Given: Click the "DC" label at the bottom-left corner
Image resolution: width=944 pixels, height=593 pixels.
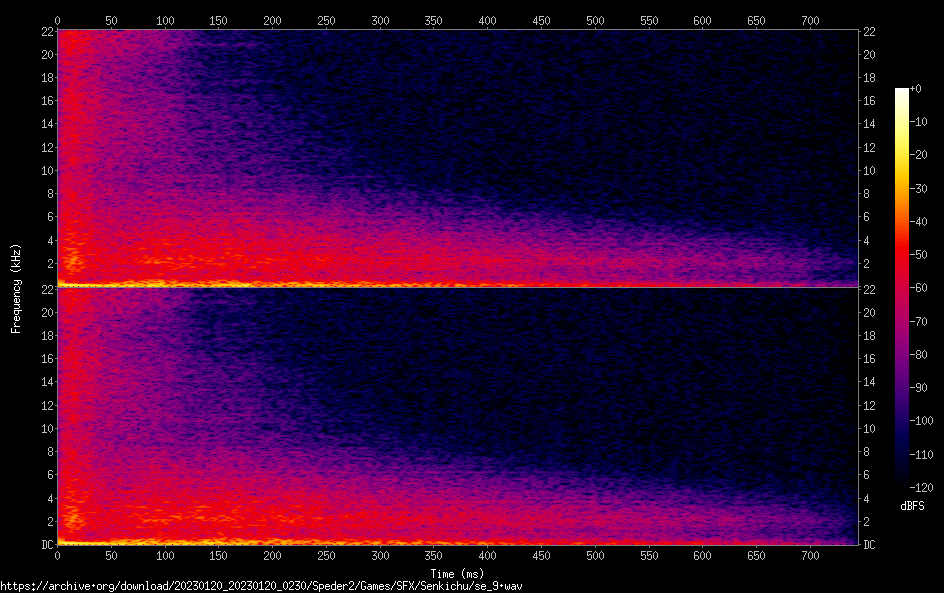Looking at the screenshot, I should [x=46, y=545].
